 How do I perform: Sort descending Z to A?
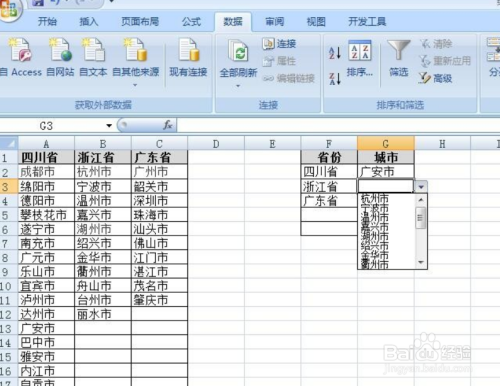[x=335, y=79]
